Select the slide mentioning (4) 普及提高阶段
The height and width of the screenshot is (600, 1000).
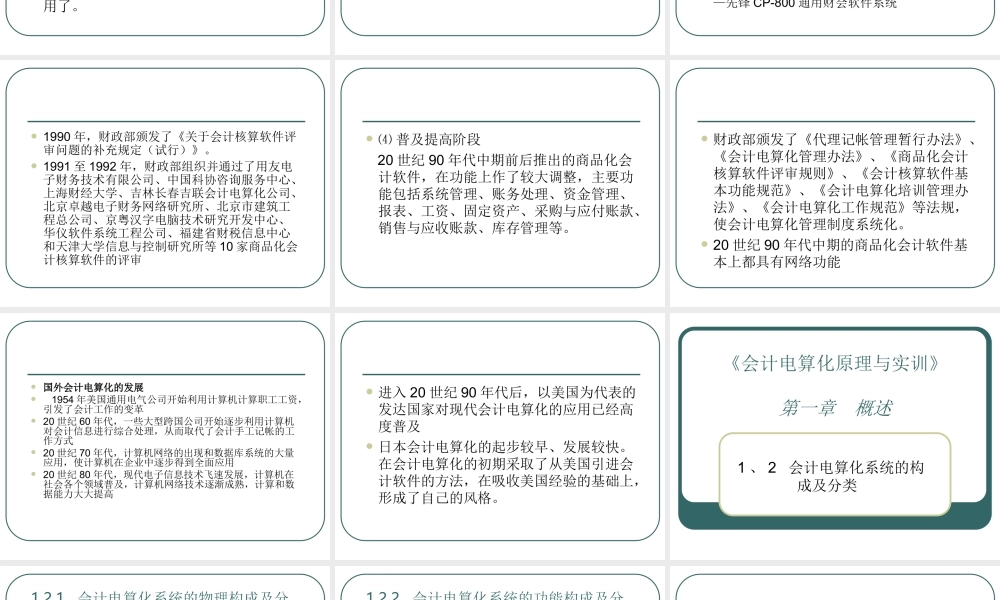click(500, 180)
